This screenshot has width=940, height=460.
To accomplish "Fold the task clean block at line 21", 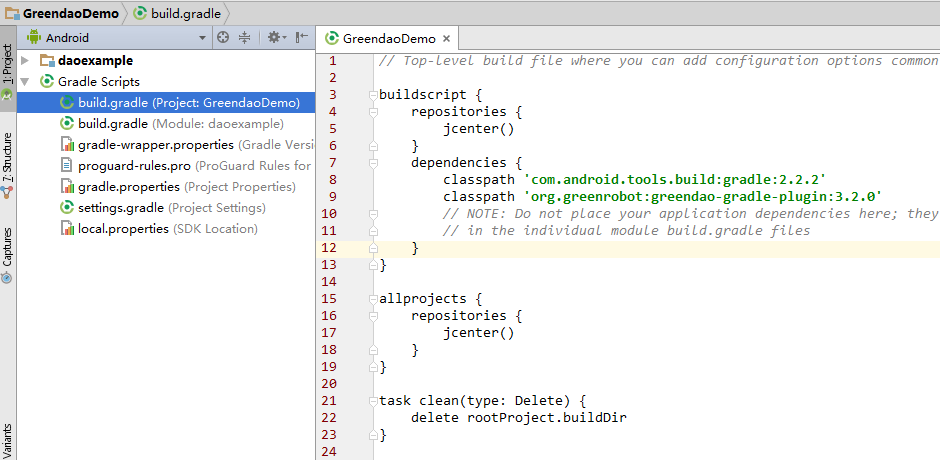I will (x=373, y=401).
